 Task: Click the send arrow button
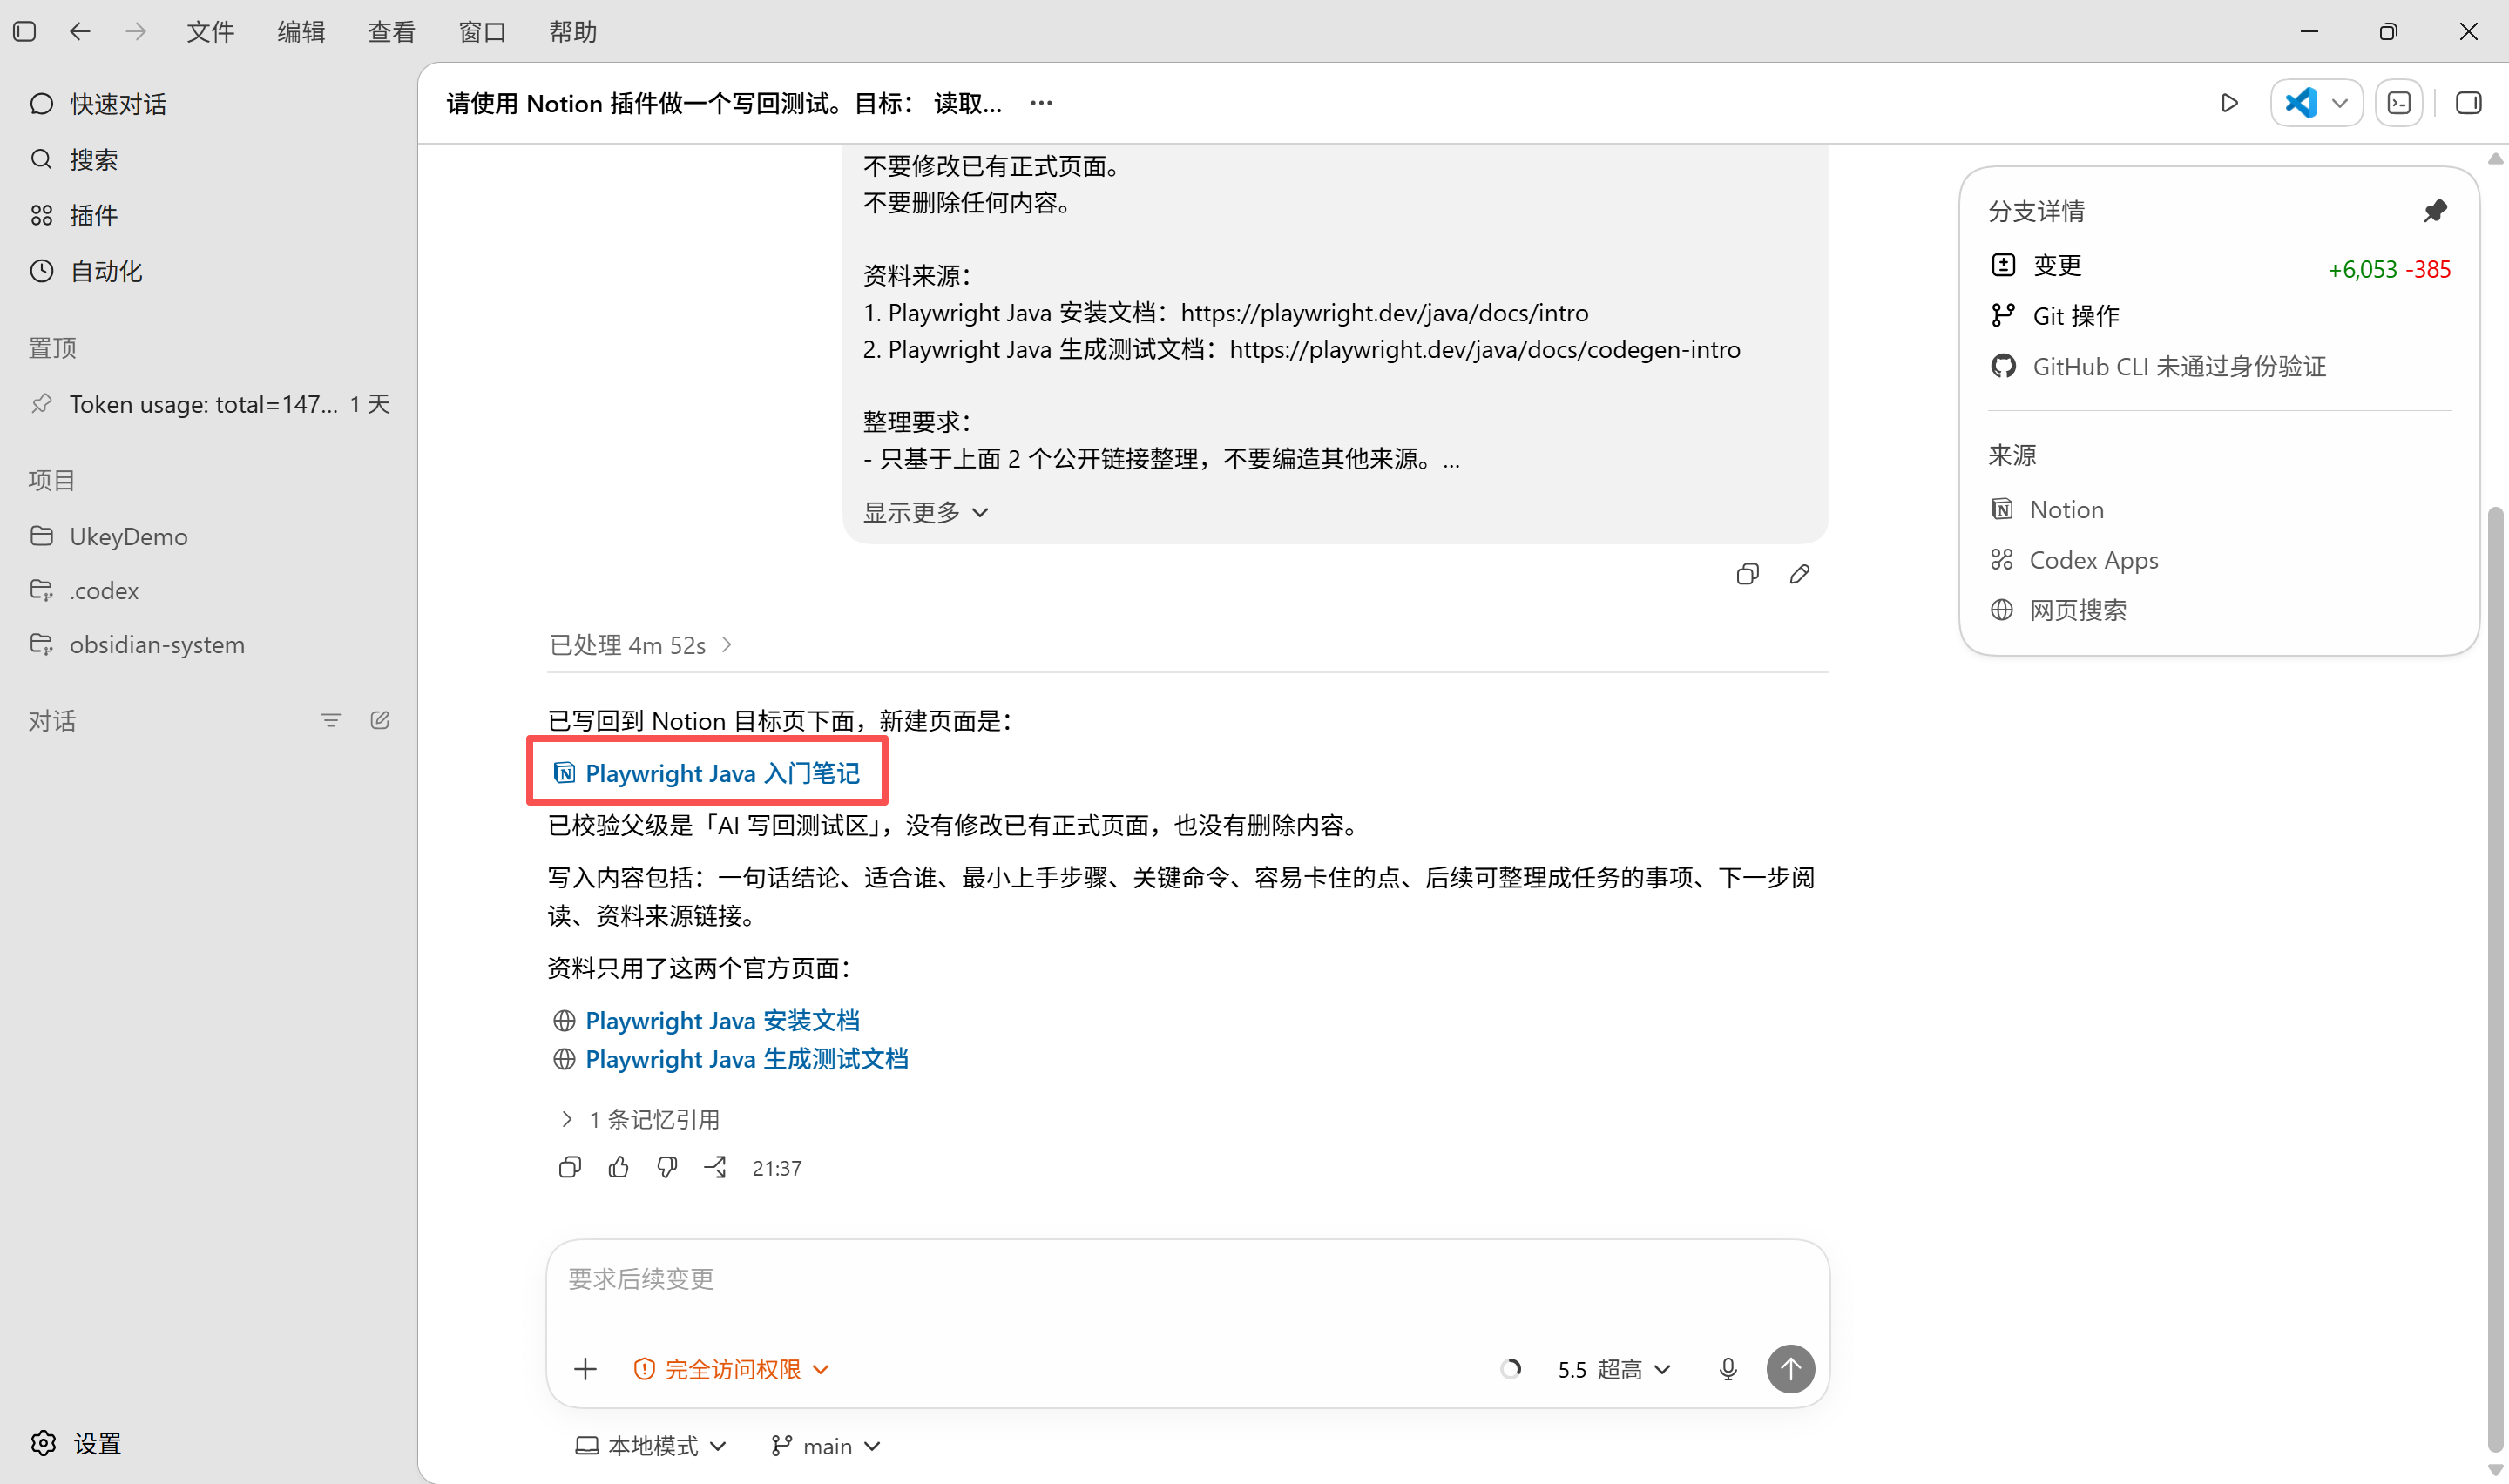point(1790,1370)
